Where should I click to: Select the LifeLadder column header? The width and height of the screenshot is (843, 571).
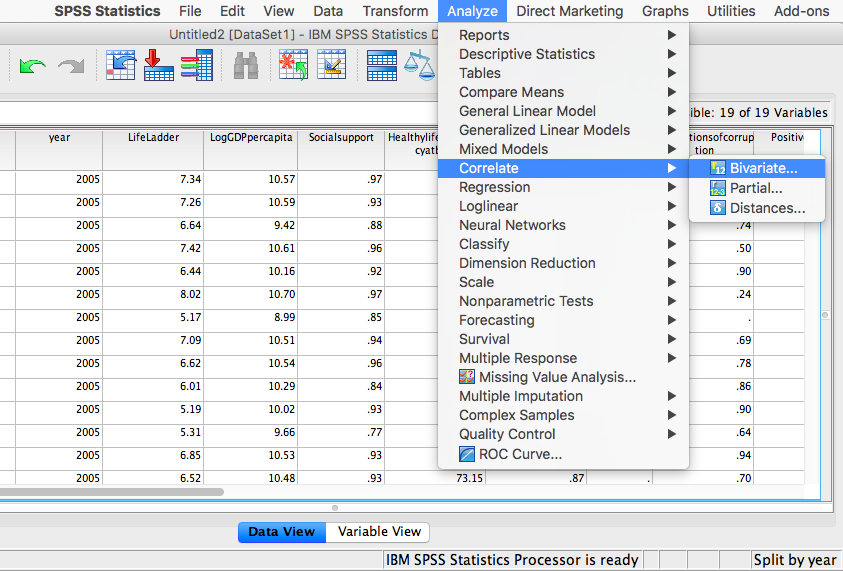point(153,149)
